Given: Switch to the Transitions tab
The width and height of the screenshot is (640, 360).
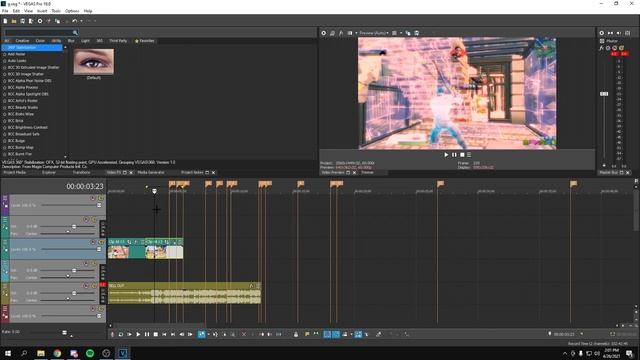Looking at the screenshot, I should coord(81,173).
